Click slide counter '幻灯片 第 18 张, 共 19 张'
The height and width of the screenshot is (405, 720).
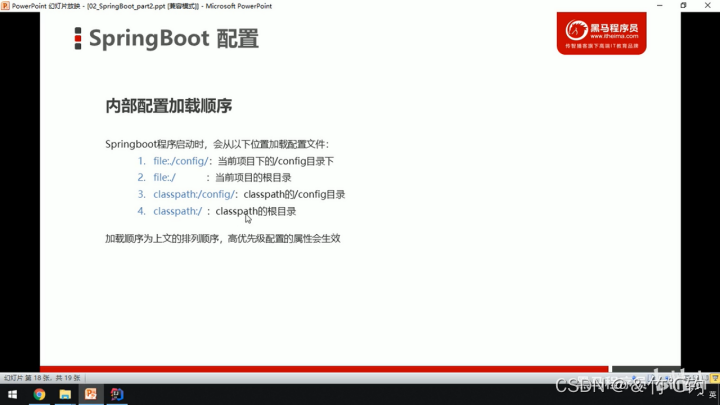(x=42, y=378)
